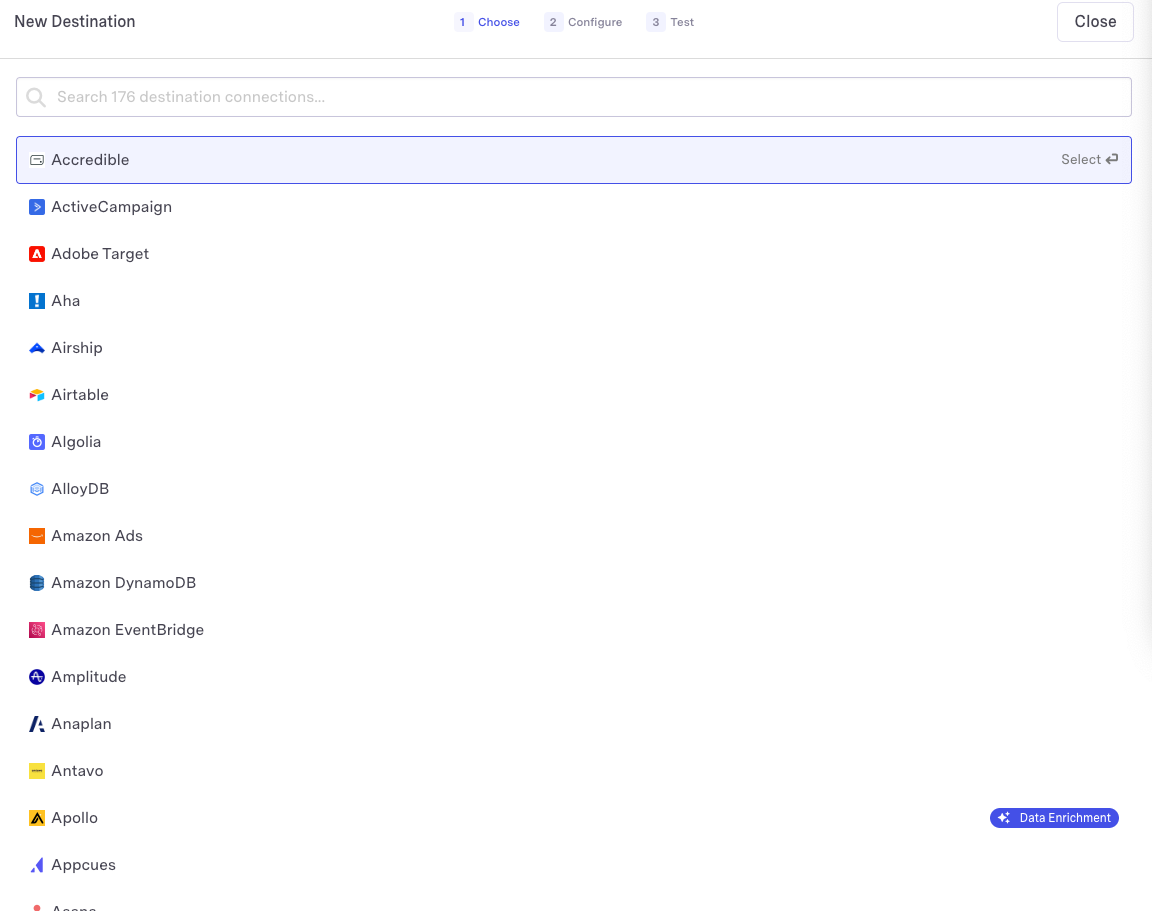Click the Amplitude logo icon
The image size is (1152, 911).
37,677
